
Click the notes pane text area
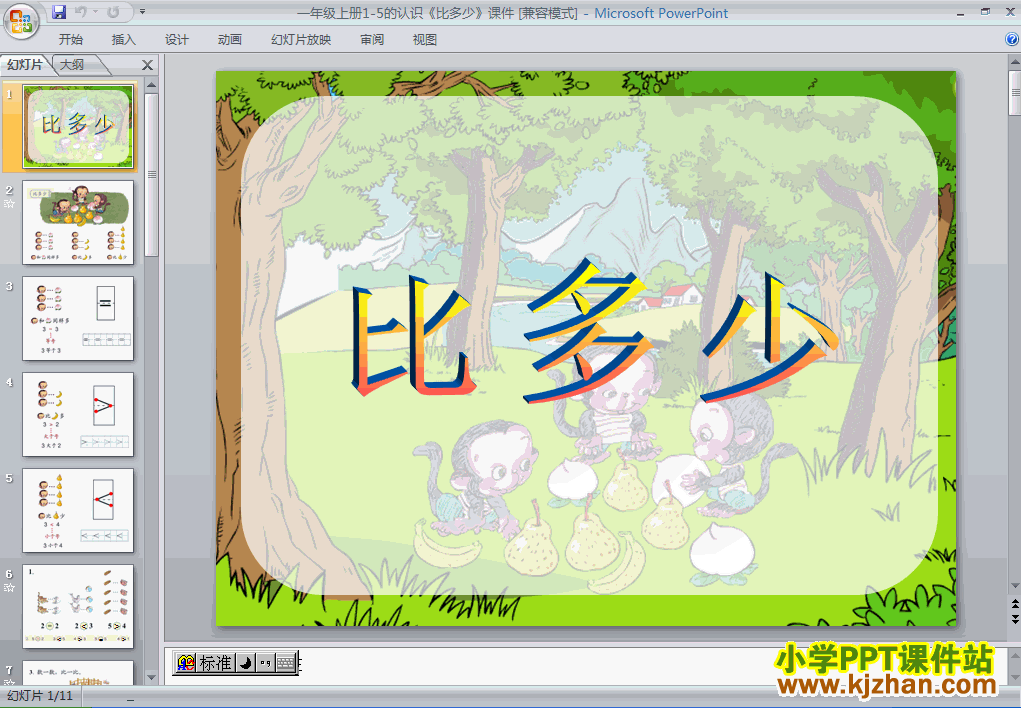(586, 666)
